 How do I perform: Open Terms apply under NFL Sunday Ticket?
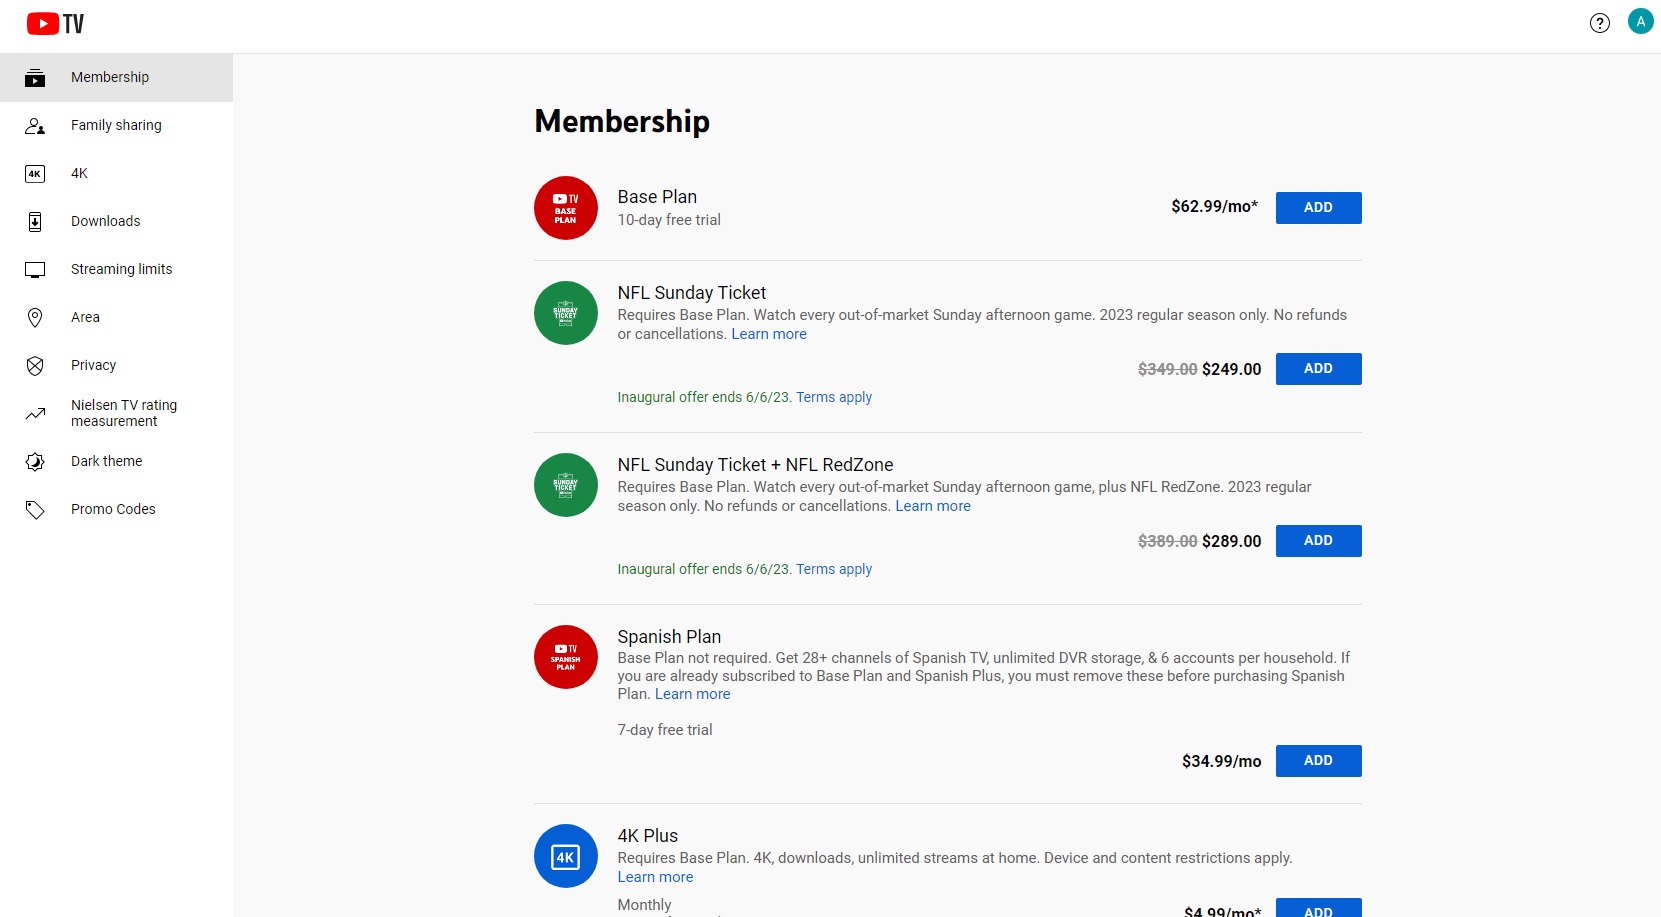click(834, 397)
